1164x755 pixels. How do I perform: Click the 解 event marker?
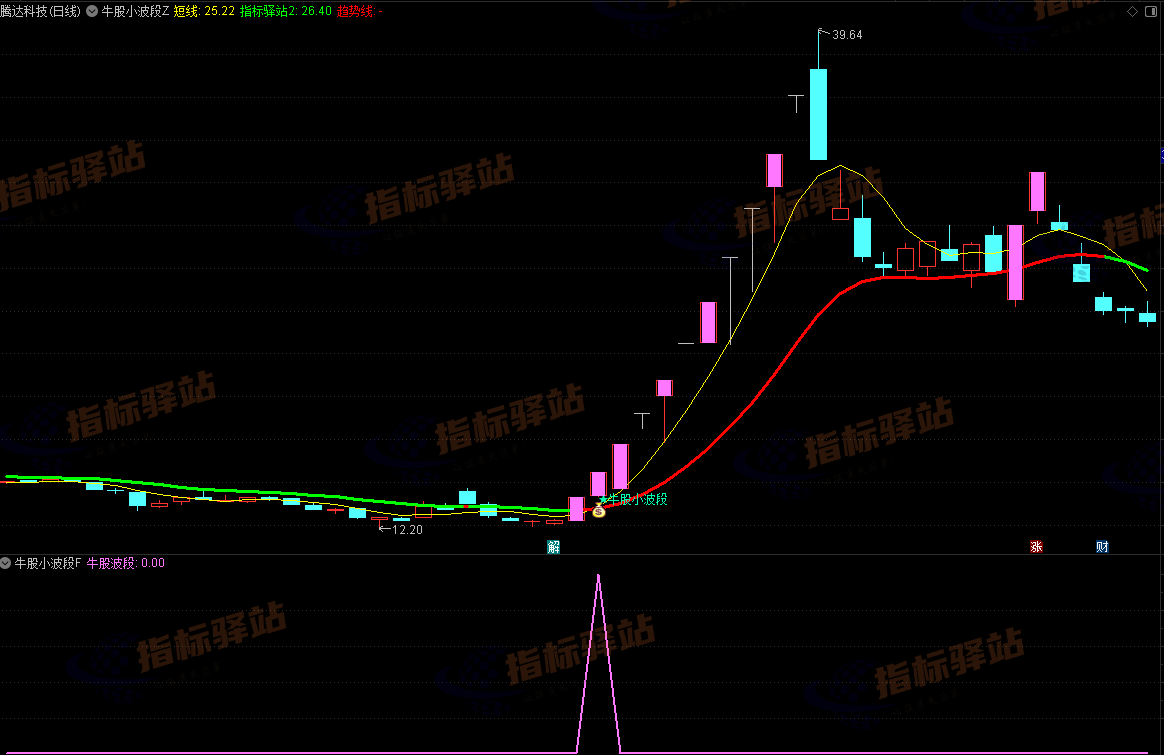553,547
